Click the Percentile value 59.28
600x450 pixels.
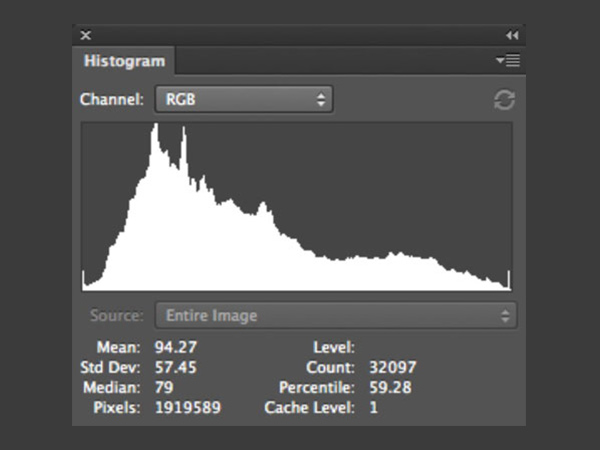pos(391,388)
